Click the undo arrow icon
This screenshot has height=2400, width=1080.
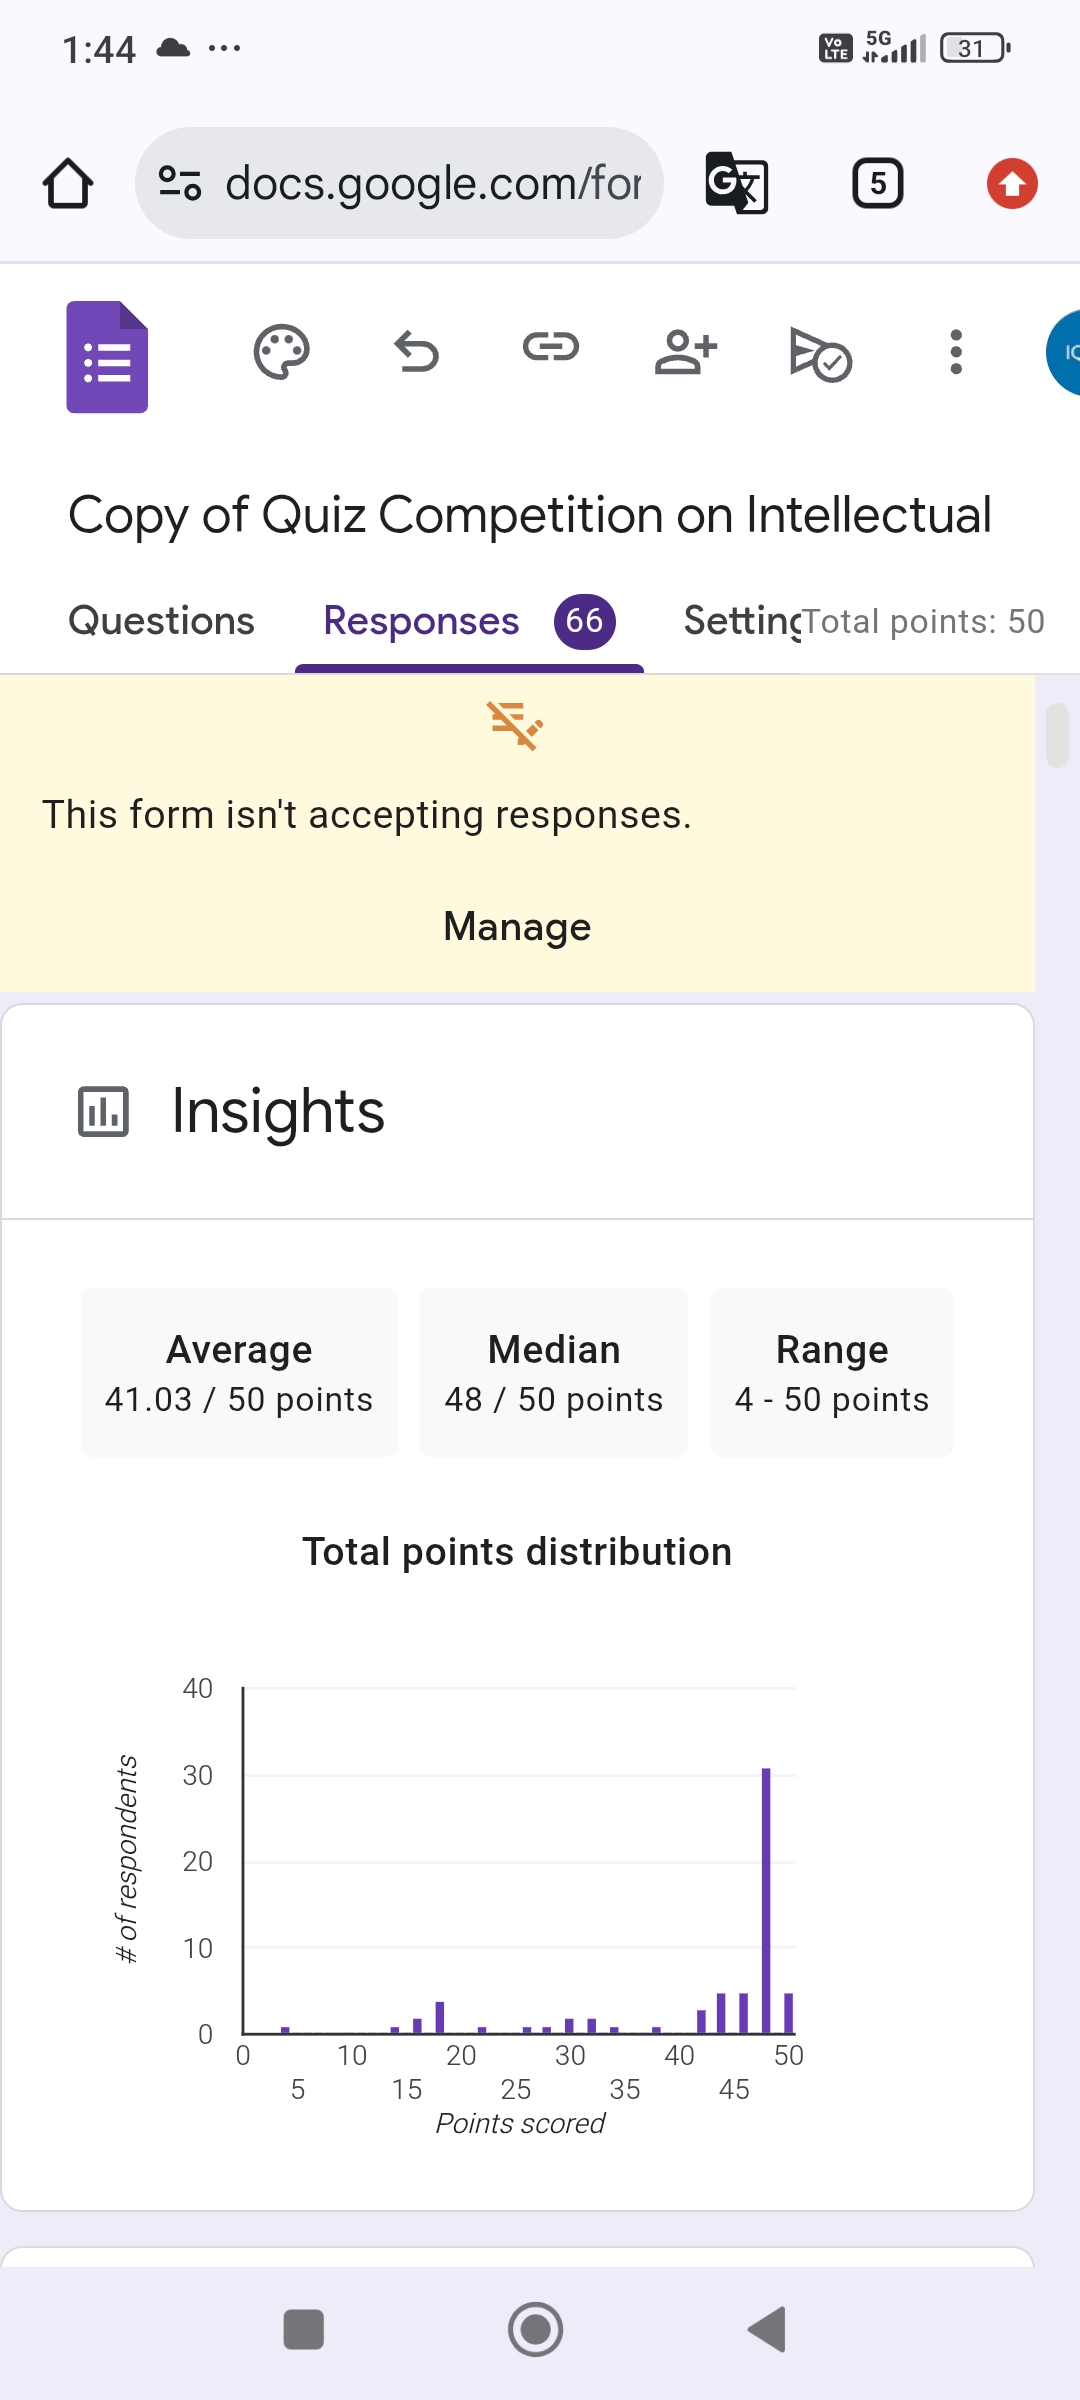416,352
